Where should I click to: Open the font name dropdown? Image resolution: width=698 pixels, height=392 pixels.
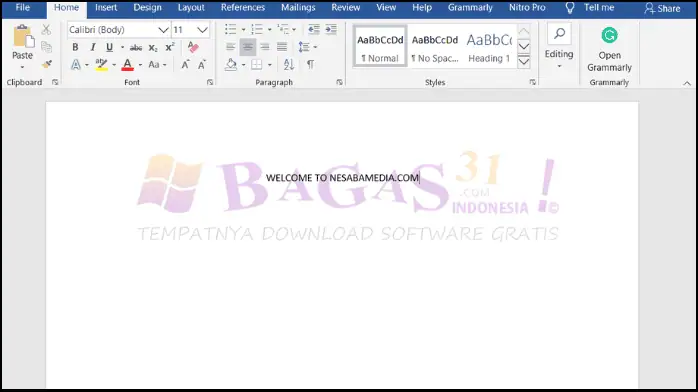163,30
